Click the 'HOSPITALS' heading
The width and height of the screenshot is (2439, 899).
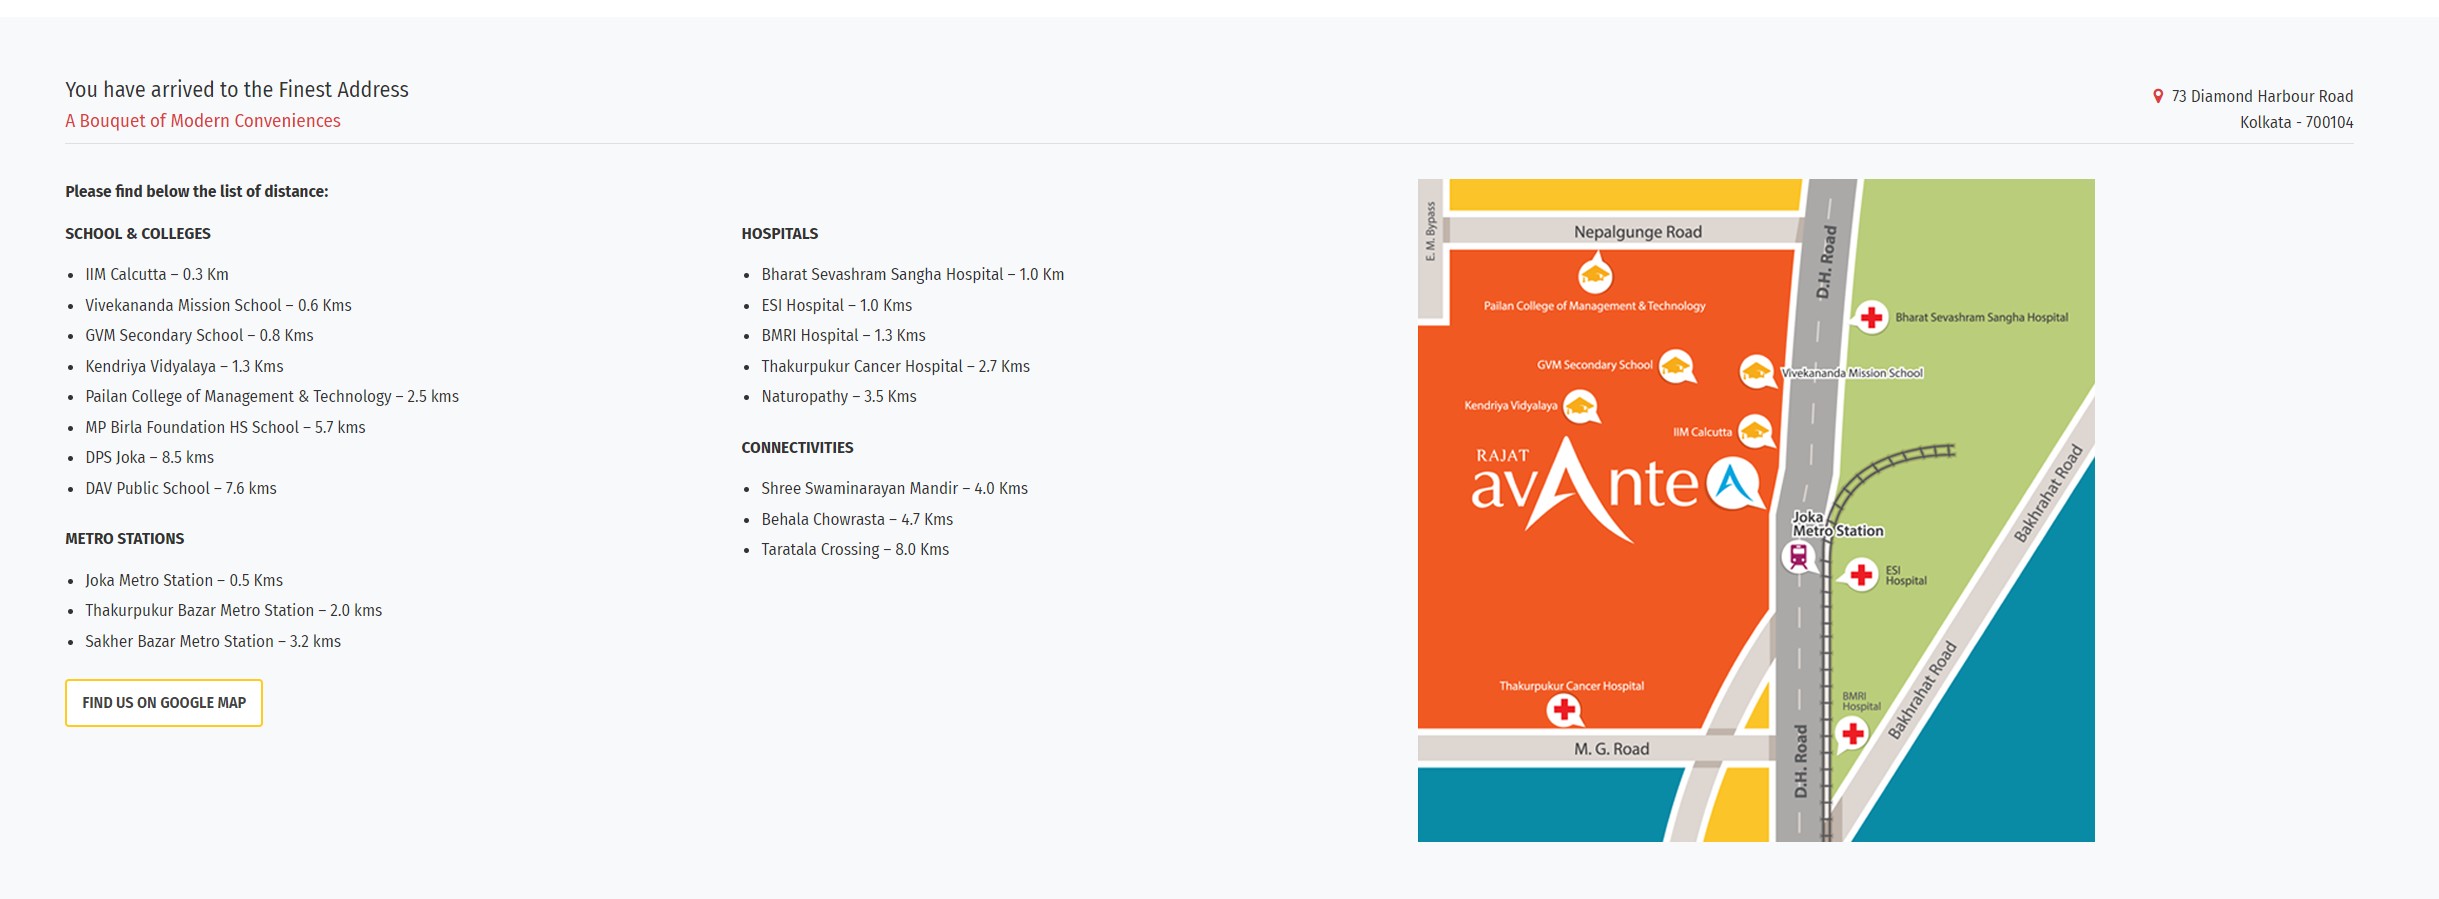780,233
